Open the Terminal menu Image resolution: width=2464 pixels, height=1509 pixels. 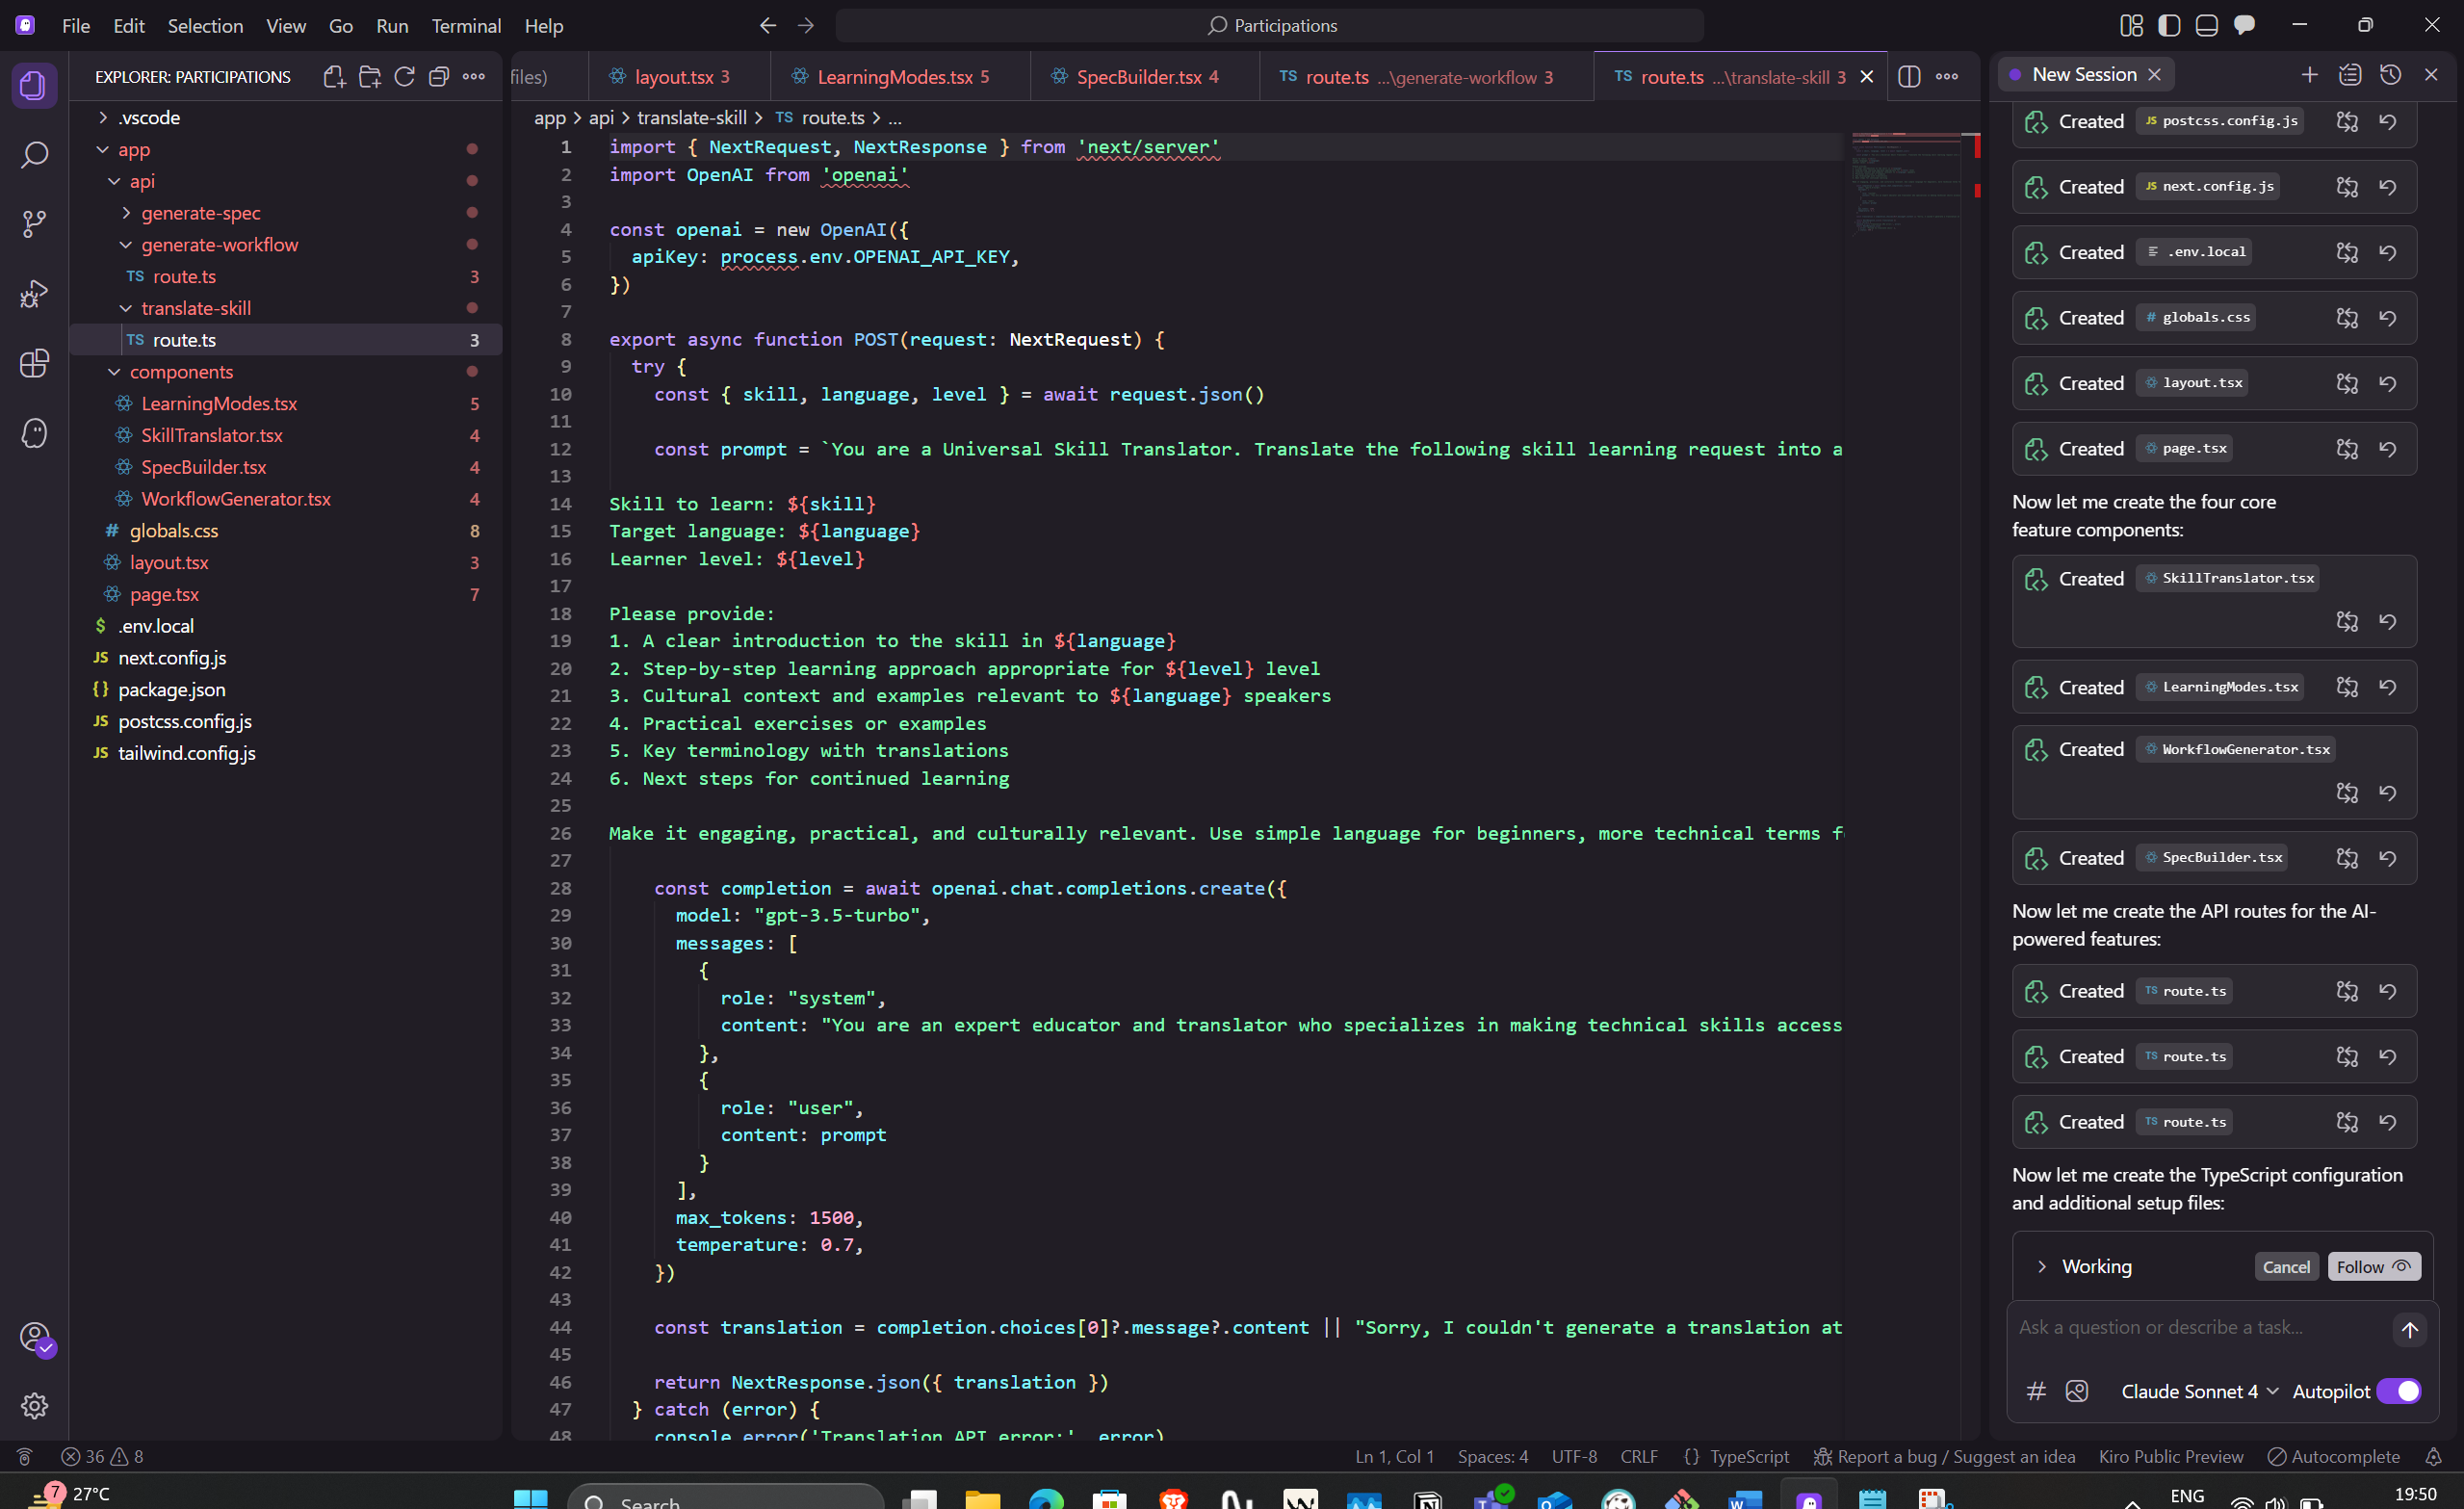coord(465,26)
